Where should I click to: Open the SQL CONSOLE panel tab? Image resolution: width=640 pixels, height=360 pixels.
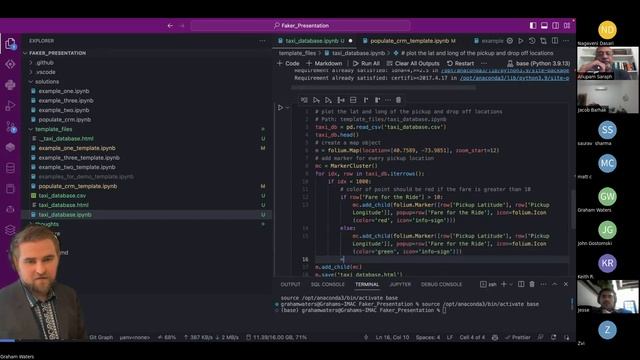tap(327, 284)
